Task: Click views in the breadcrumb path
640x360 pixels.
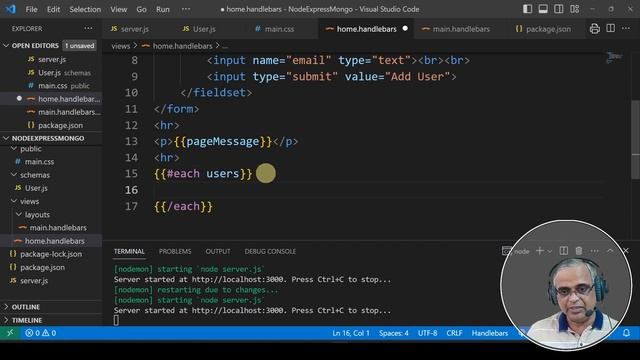Action: pos(120,46)
